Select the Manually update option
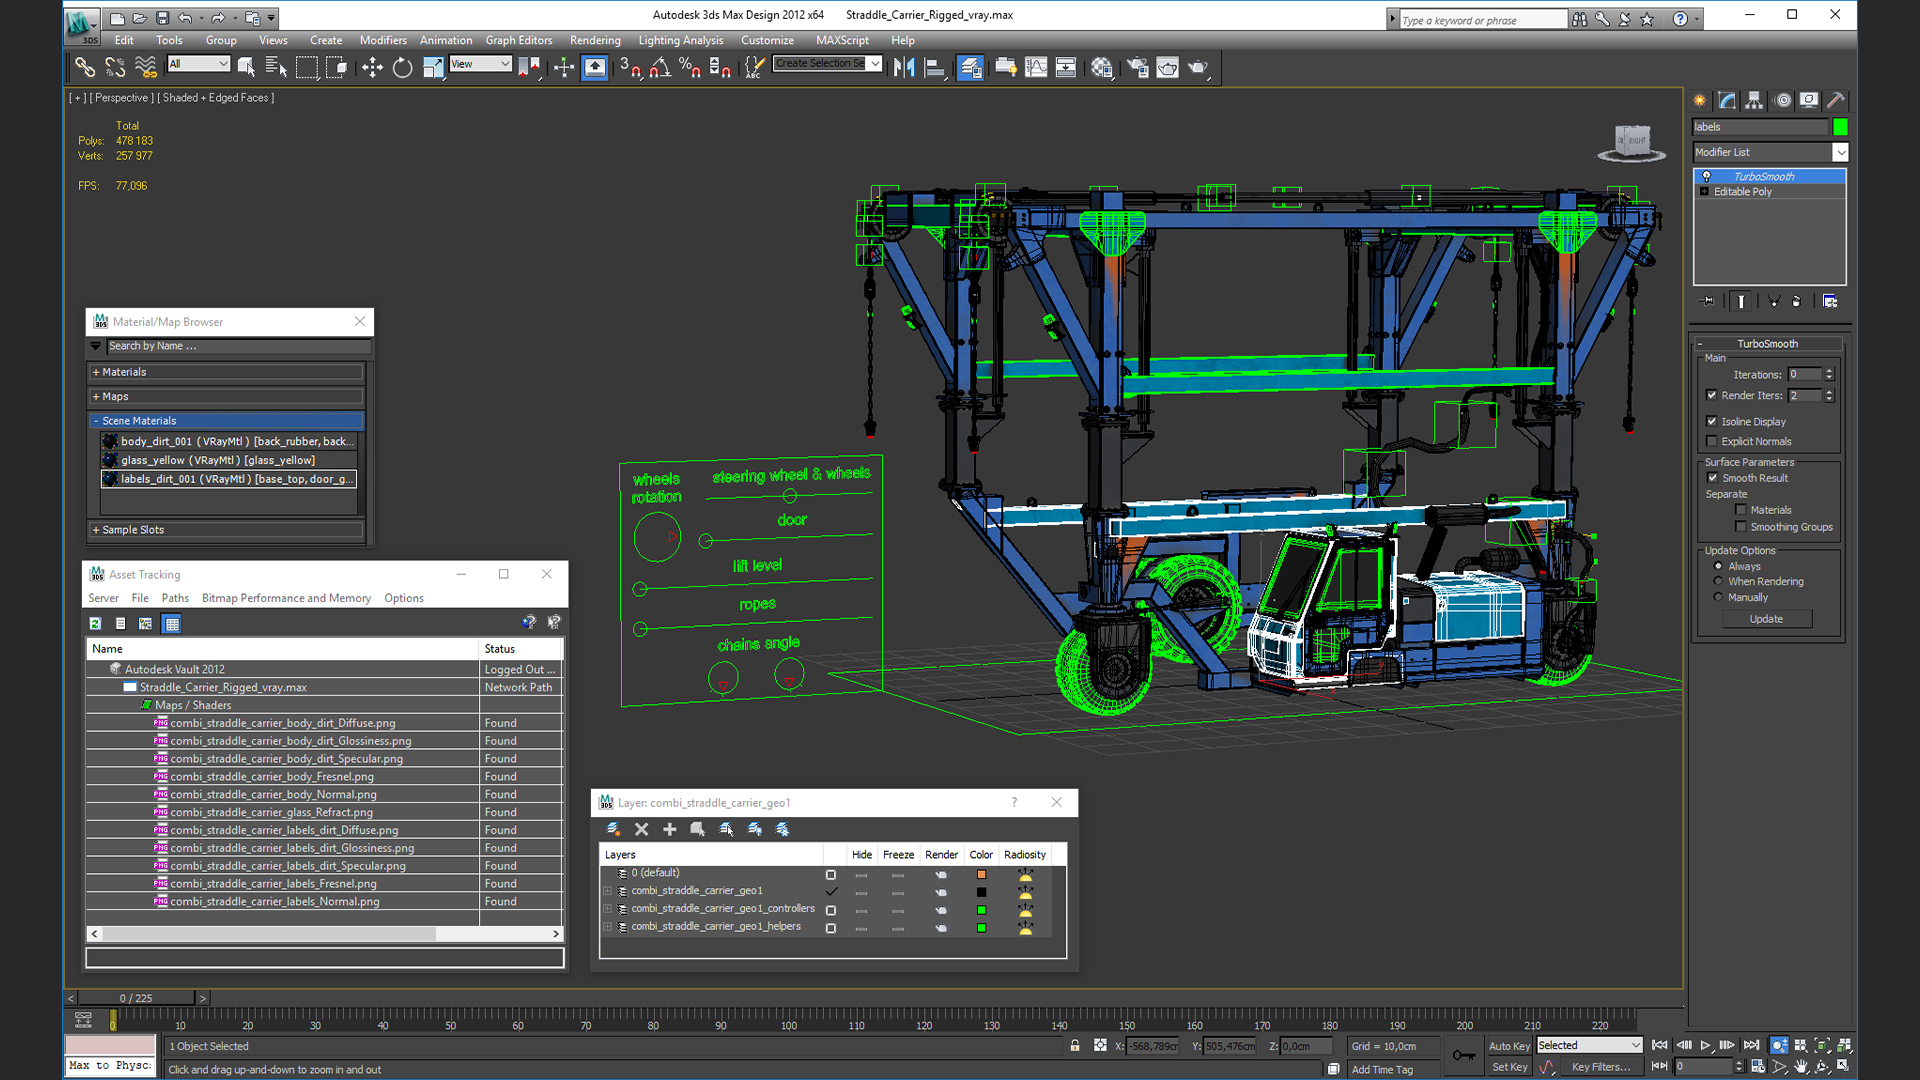This screenshot has height=1080, width=1920. 1719,597
